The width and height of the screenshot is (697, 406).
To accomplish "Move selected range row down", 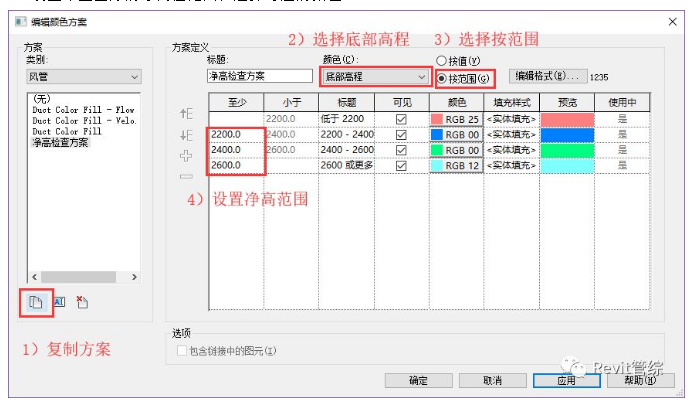I will pyautogui.click(x=186, y=135).
